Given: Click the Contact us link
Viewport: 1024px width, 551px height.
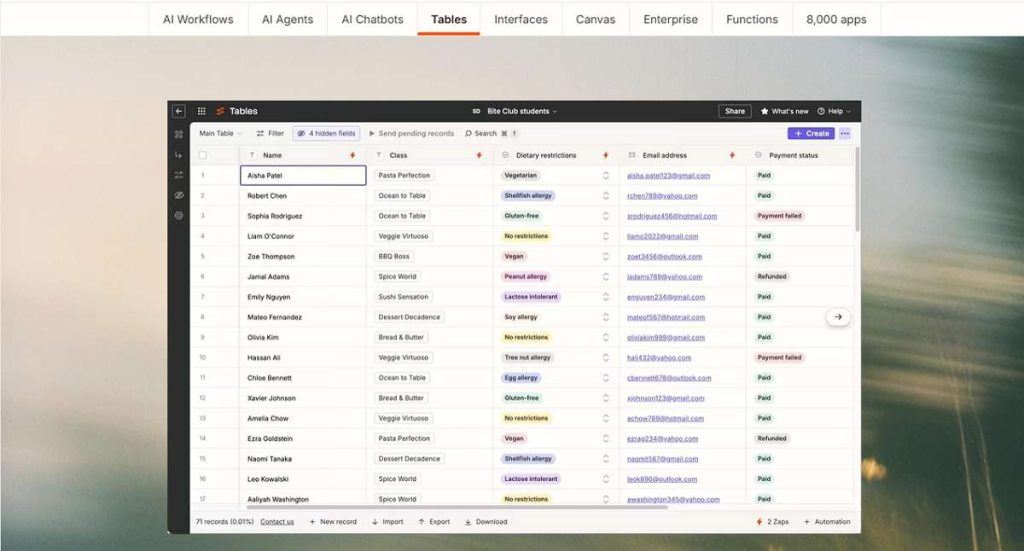Looking at the screenshot, I should coord(277,522).
